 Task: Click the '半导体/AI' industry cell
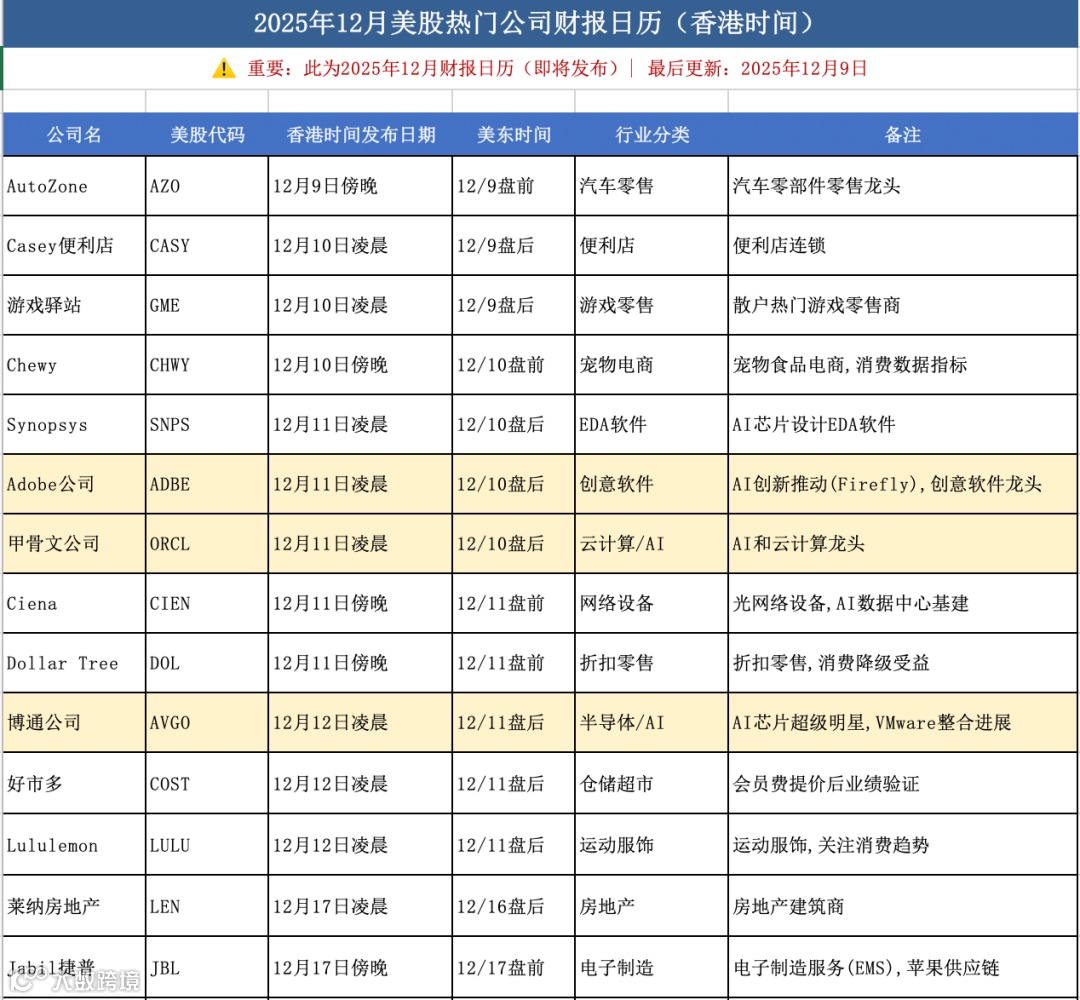pos(652,722)
